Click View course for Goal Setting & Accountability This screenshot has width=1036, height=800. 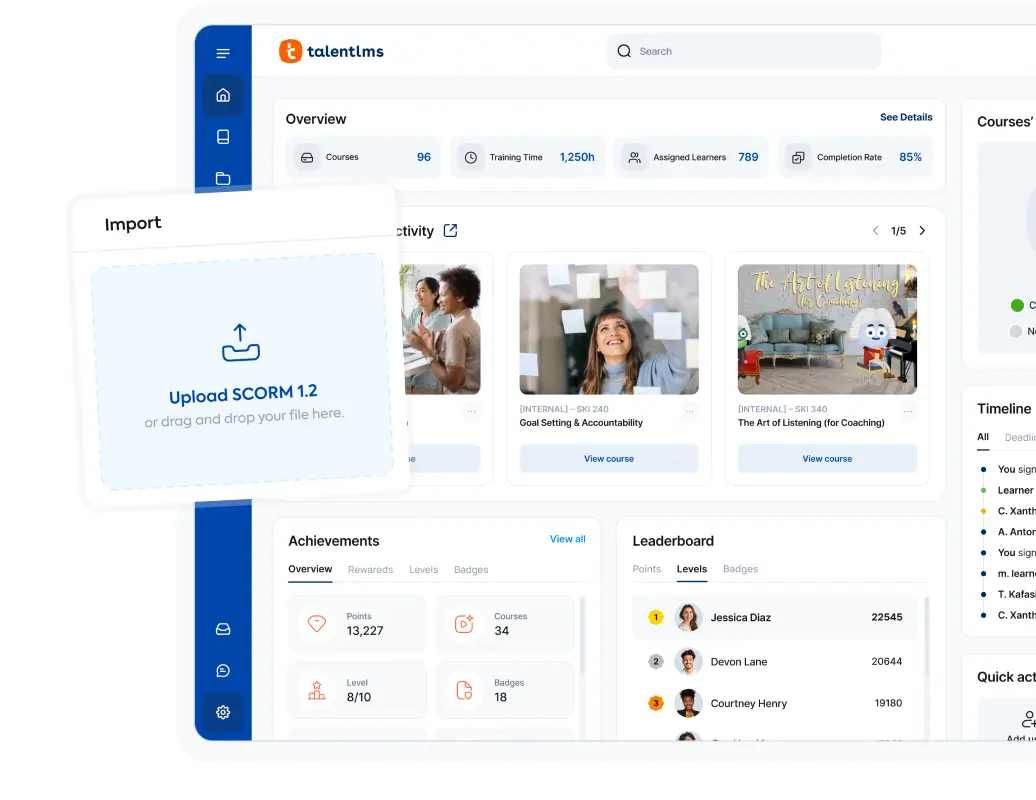click(x=609, y=459)
